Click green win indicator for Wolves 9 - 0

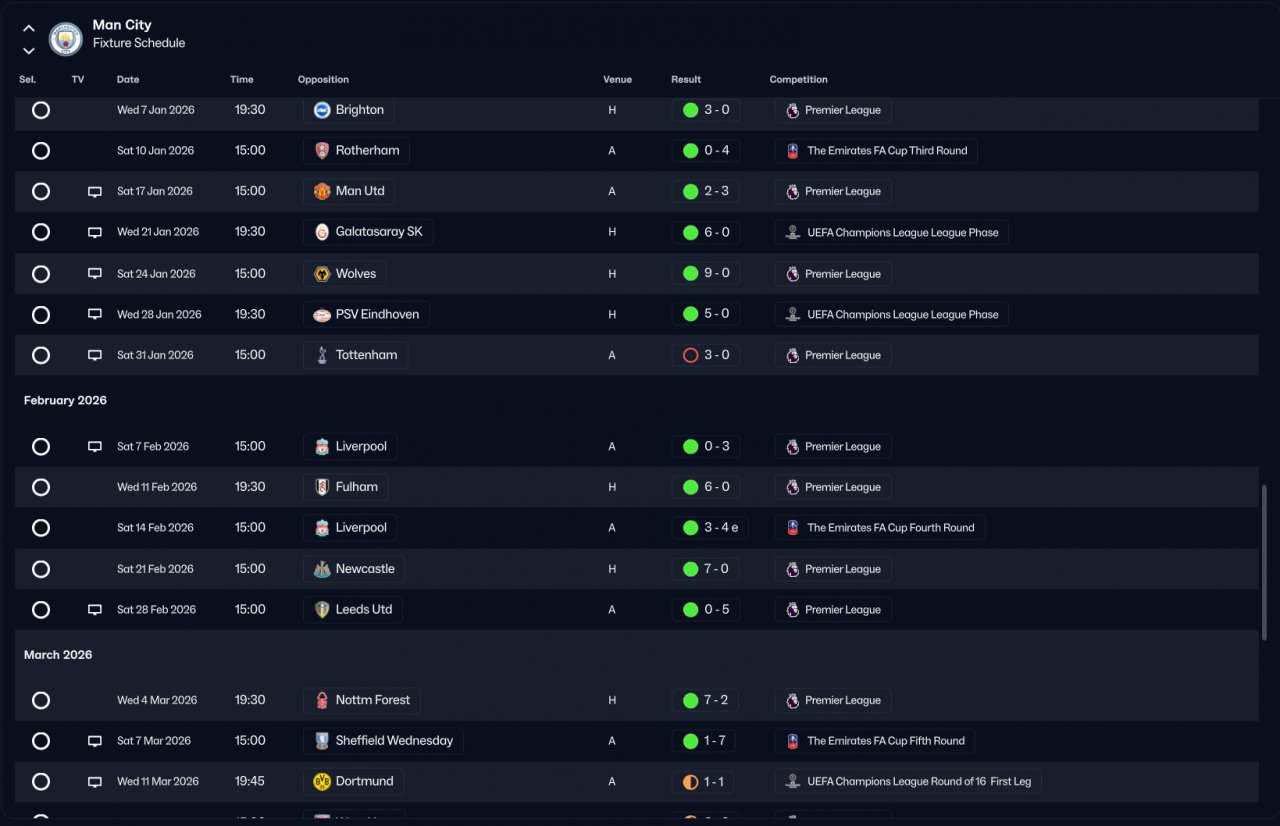[x=690, y=274]
